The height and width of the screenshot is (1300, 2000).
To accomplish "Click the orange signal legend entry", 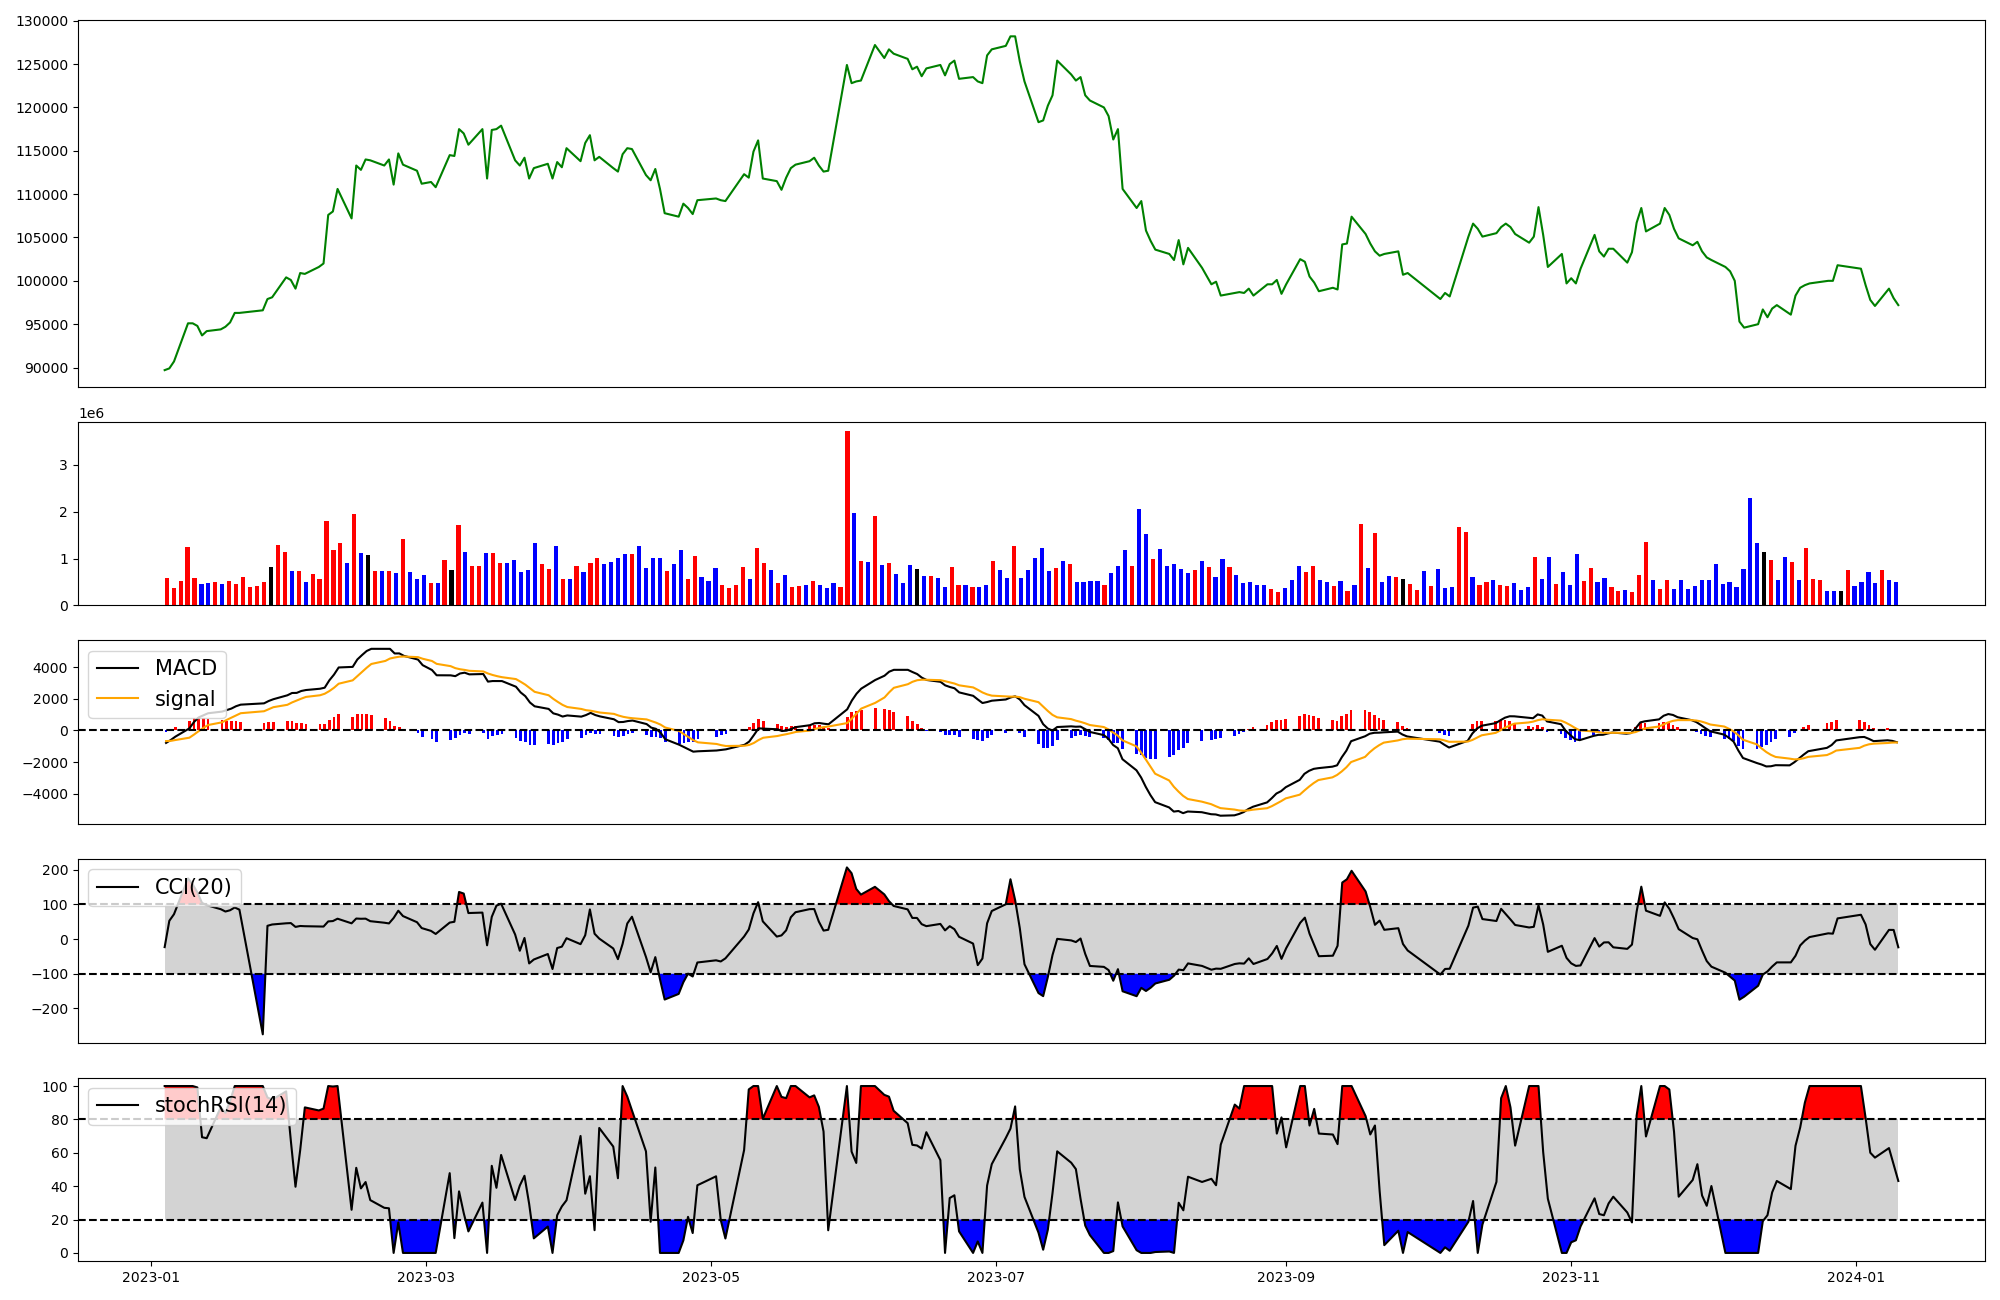I will [185, 699].
